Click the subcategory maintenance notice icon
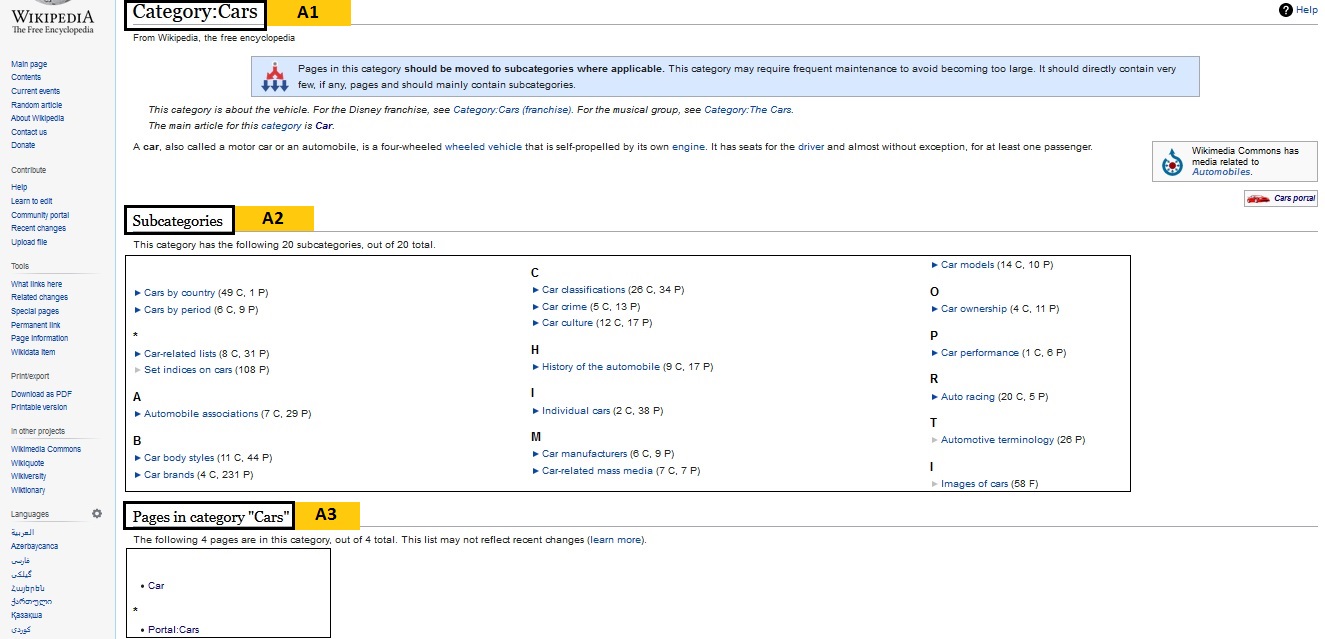1325x639 pixels. click(x=274, y=76)
